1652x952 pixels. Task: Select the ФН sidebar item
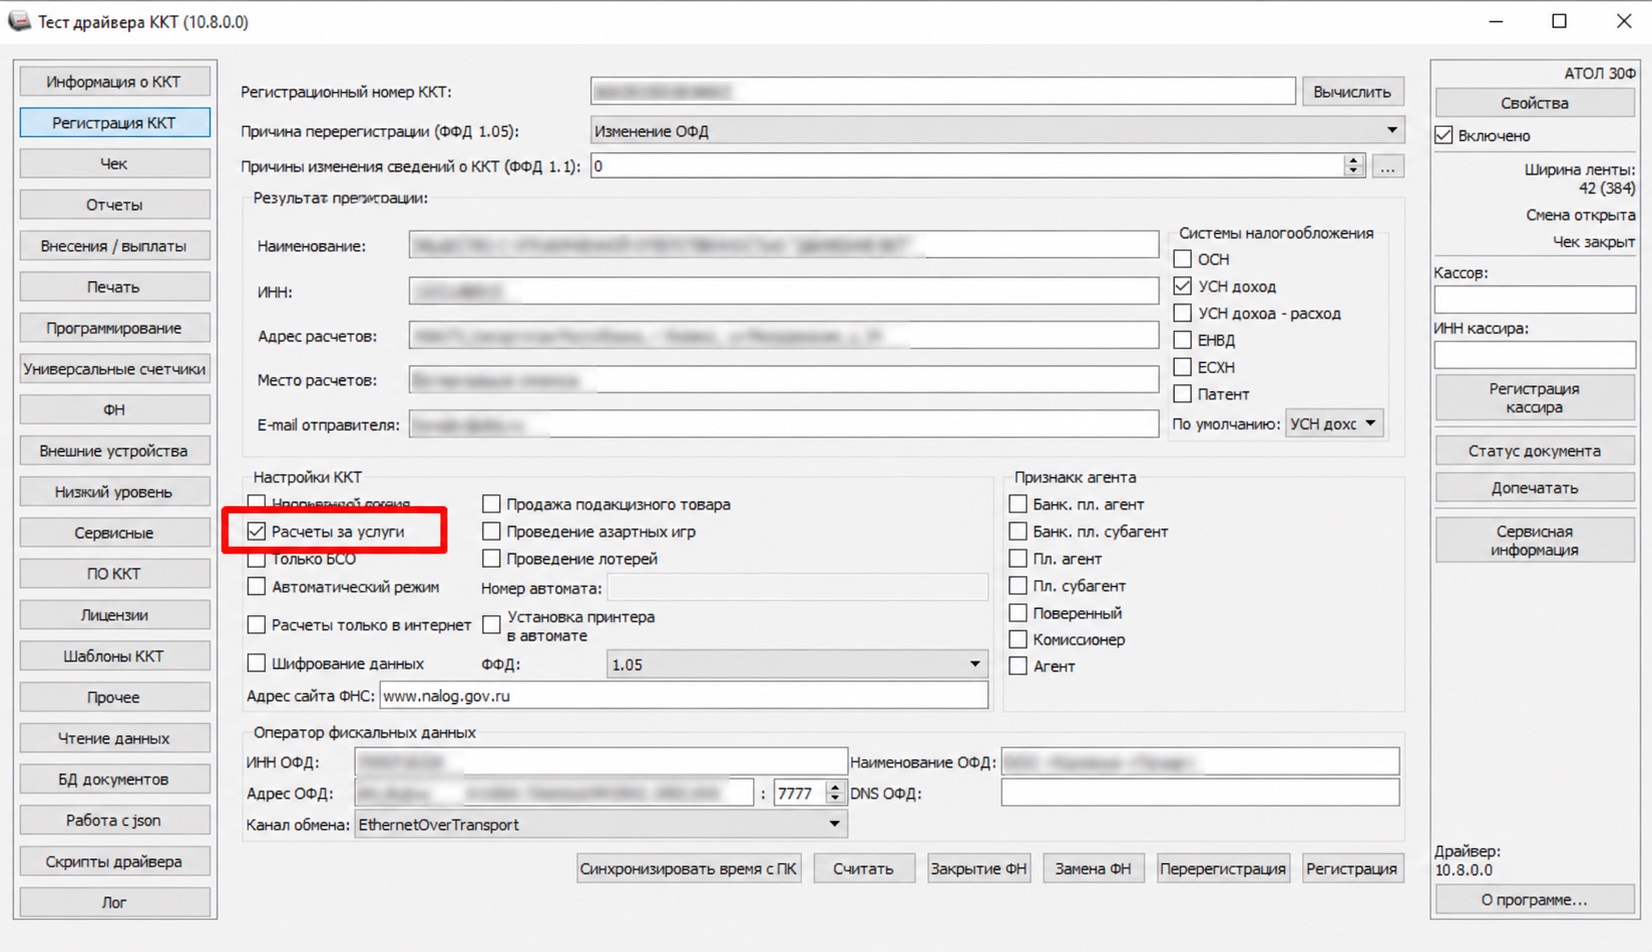click(x=114, y=410)
